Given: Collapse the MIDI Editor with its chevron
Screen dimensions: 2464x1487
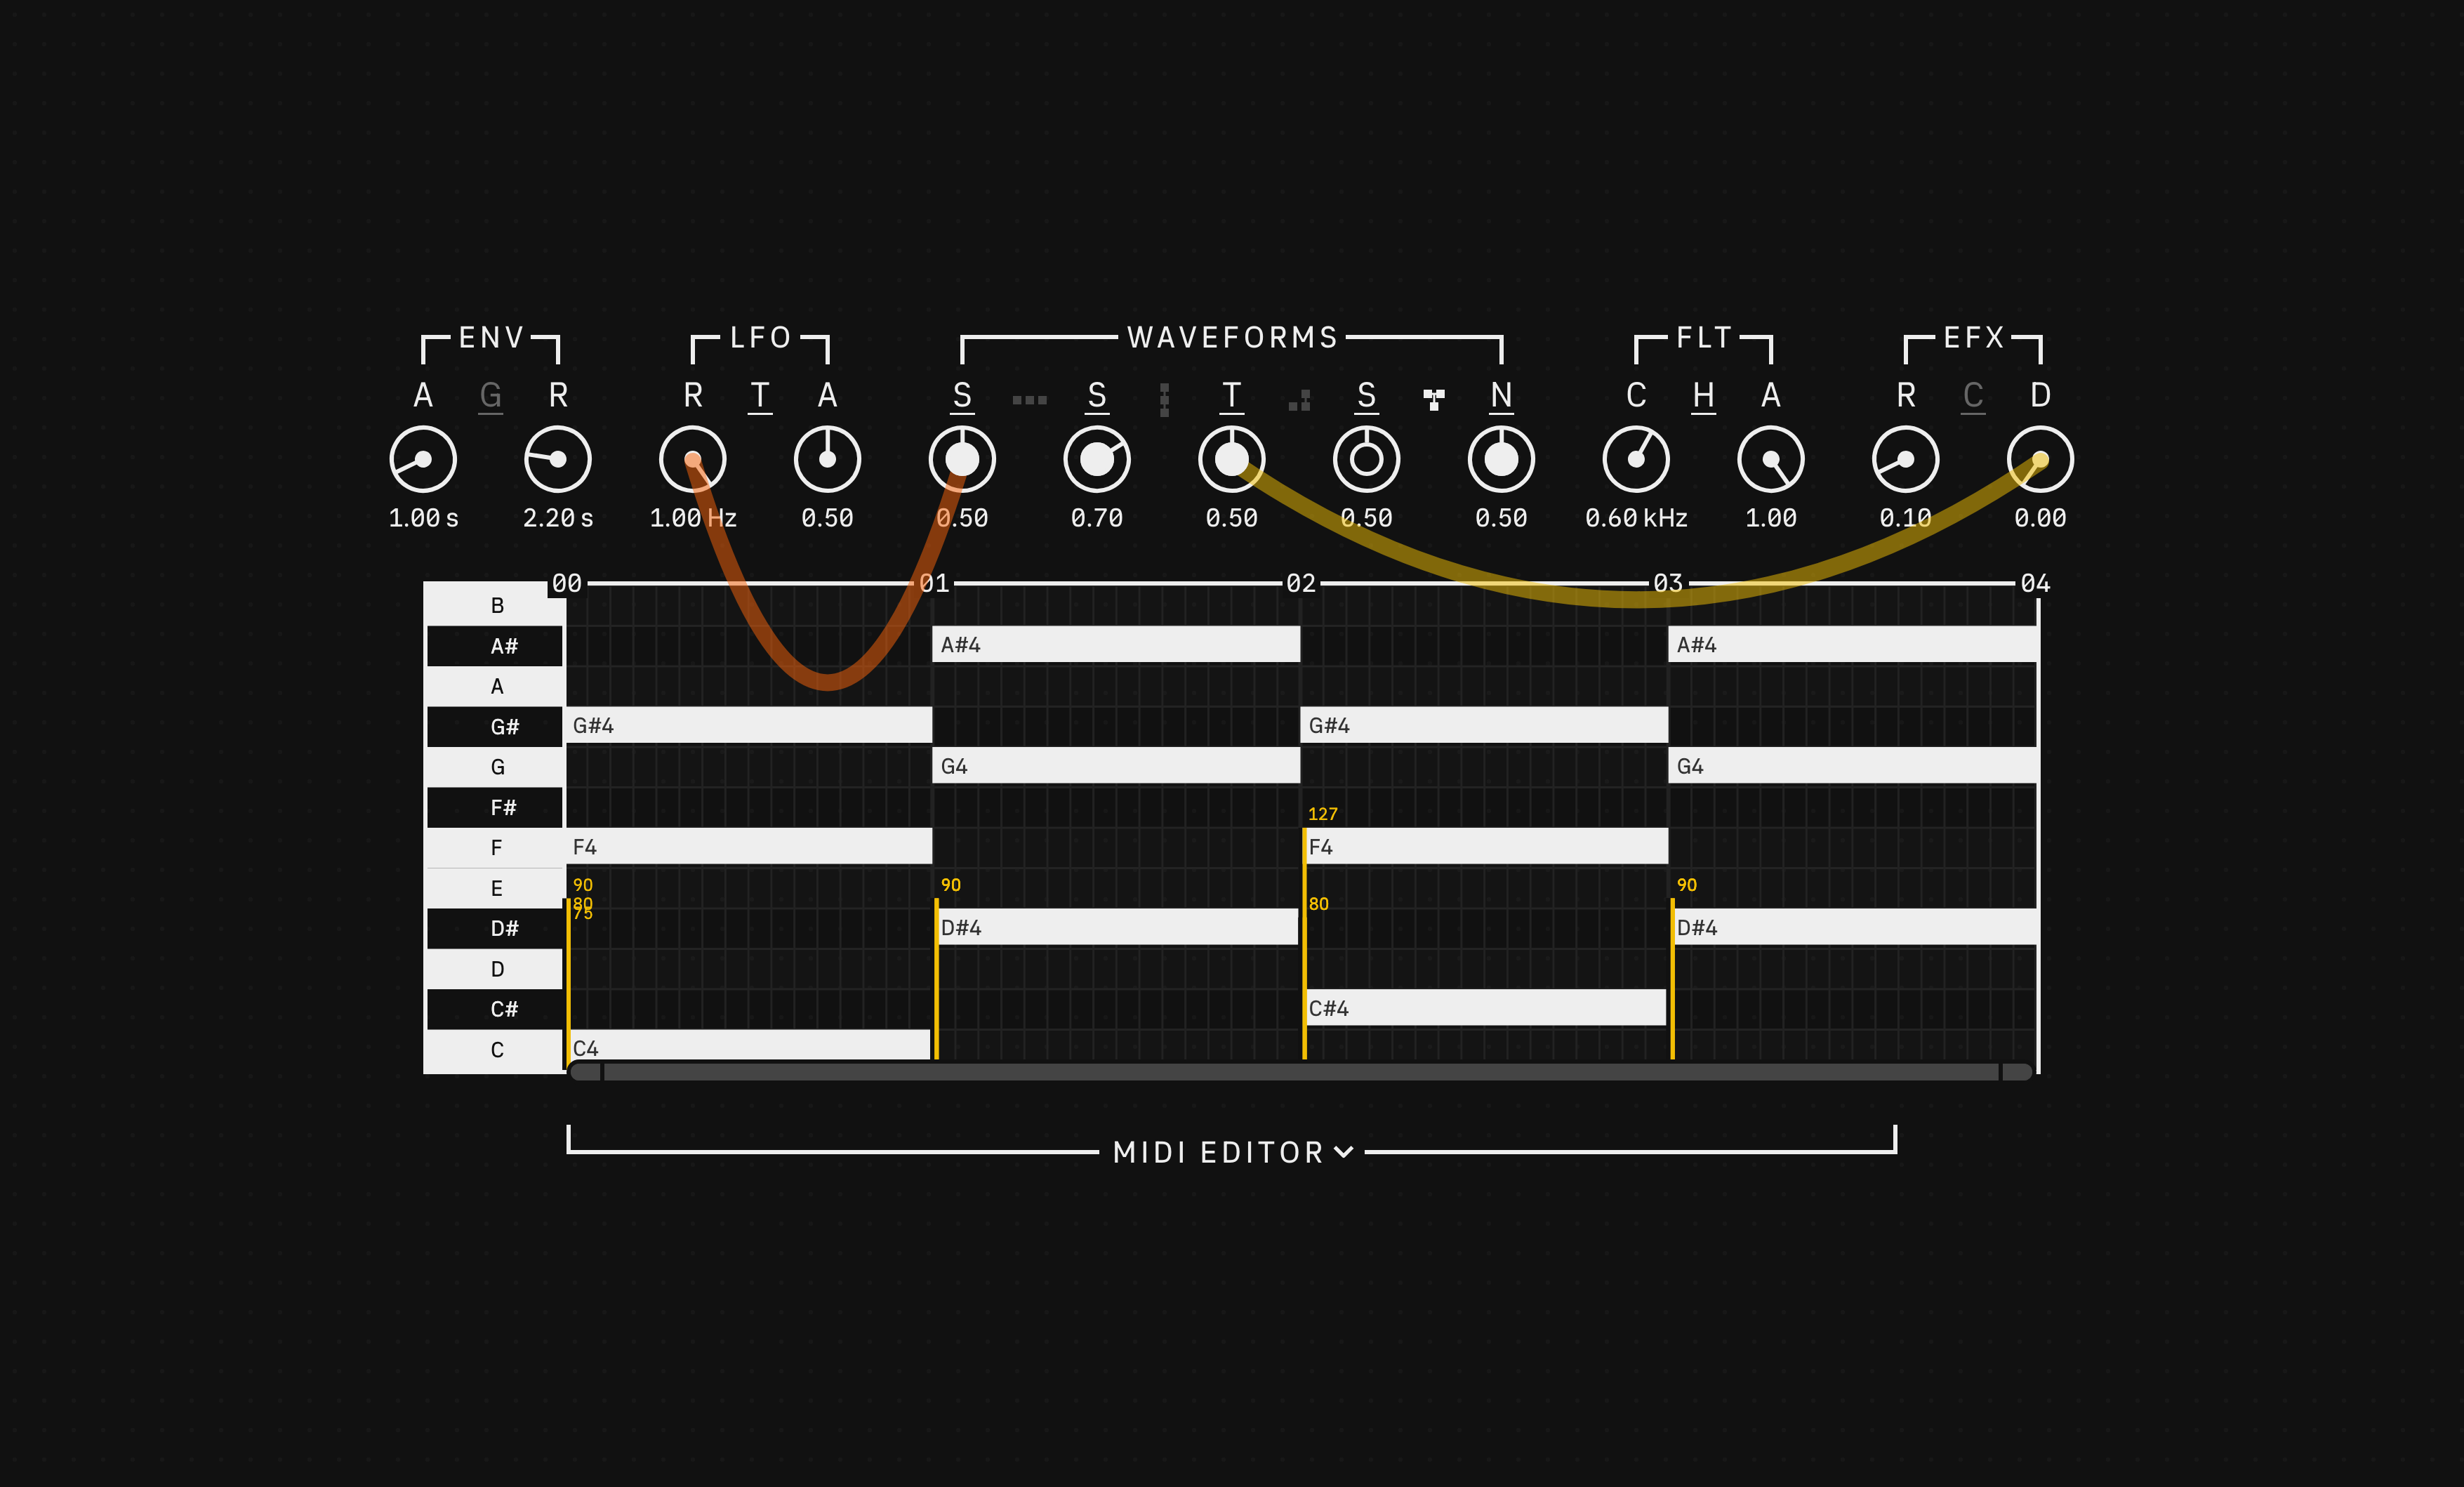Looking at the screenshot, I should pos(1345,1151).
